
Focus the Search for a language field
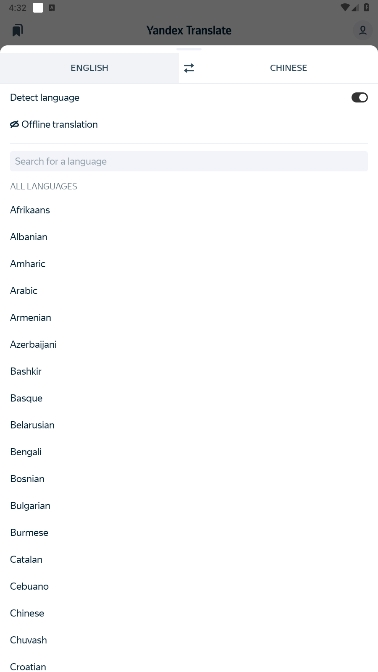(189, 161)
